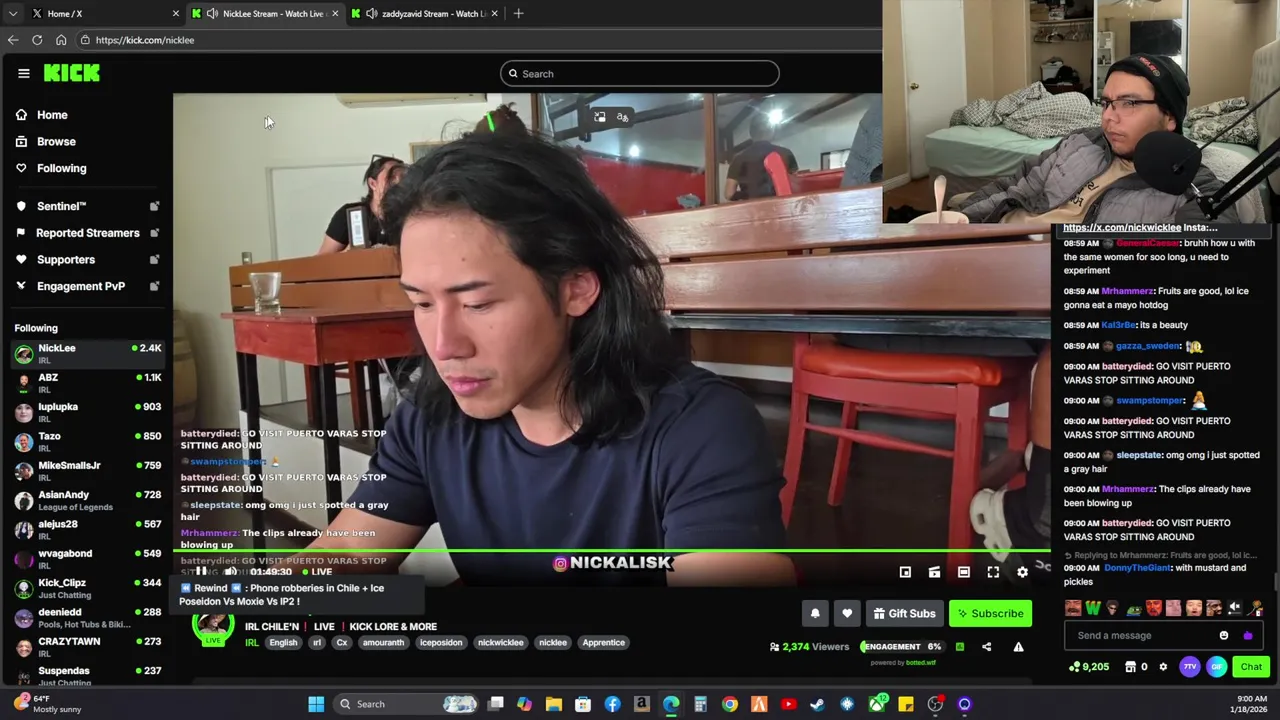Click the English language tag
The image size is (1280, 720).
[x=283, y=643]
